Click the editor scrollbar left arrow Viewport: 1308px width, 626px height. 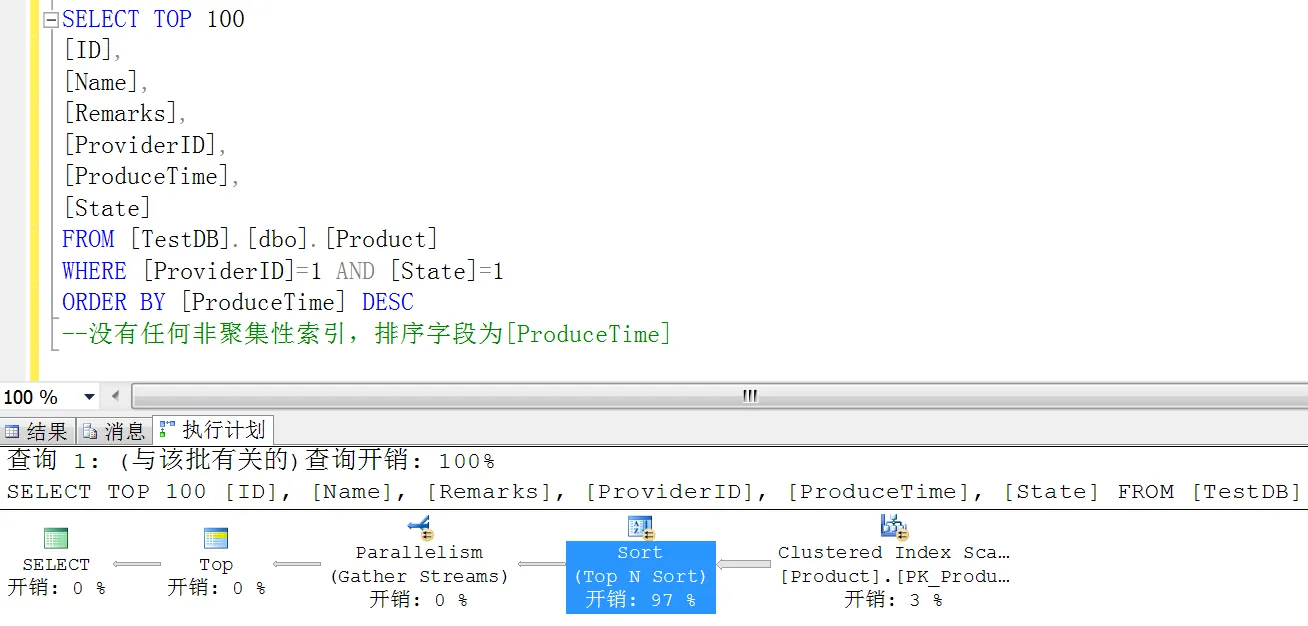(x=115, y=396)
